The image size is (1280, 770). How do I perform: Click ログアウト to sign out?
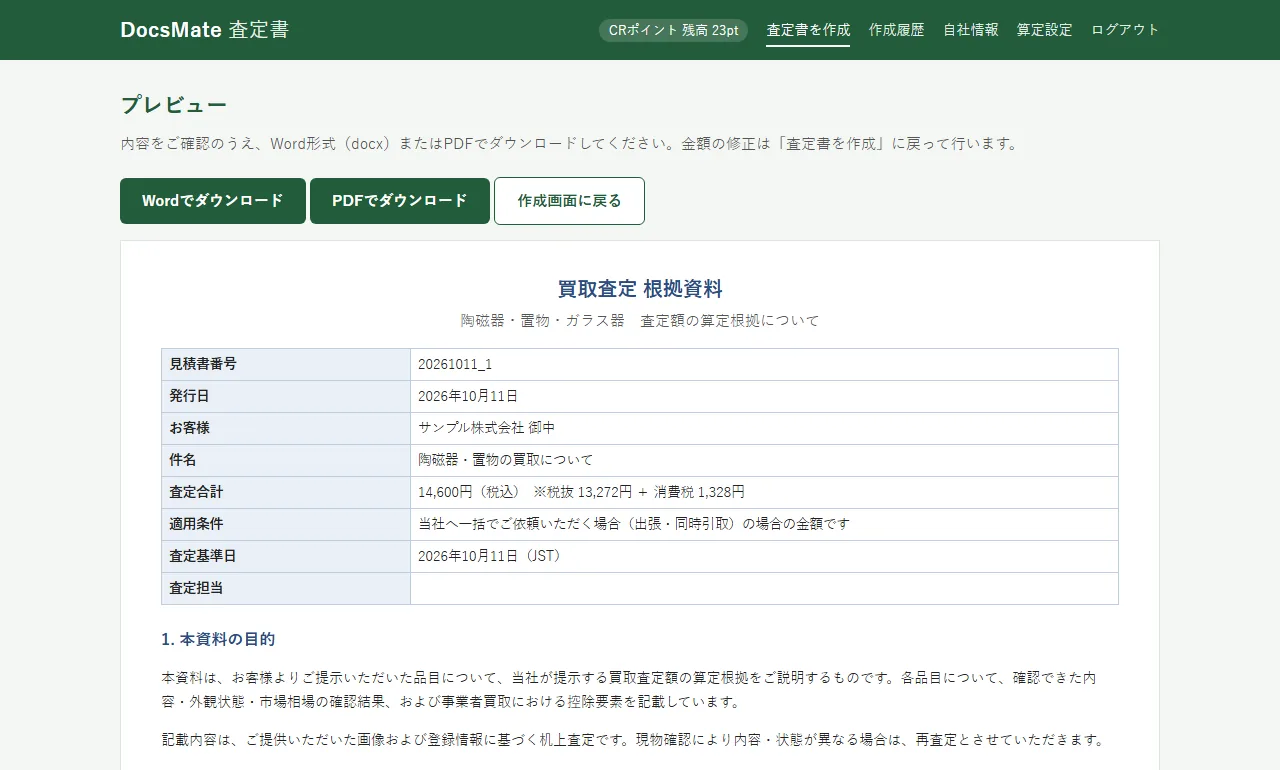click(1125, 30)
